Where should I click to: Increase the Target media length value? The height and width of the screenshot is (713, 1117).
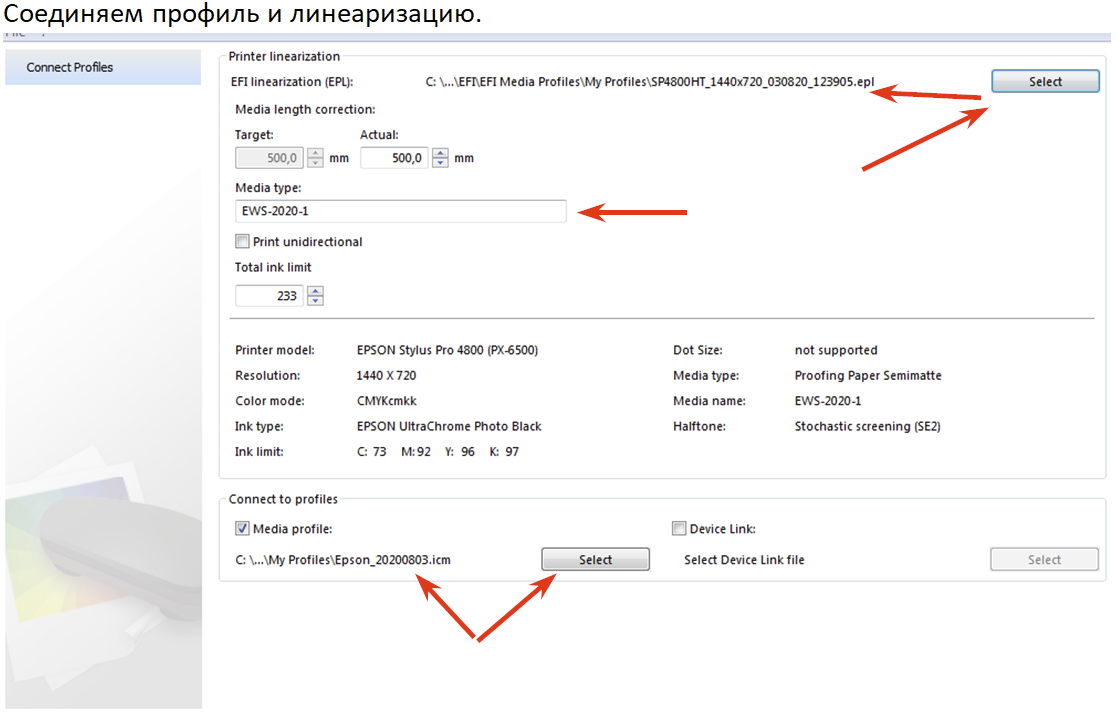(x=315, y=152)
